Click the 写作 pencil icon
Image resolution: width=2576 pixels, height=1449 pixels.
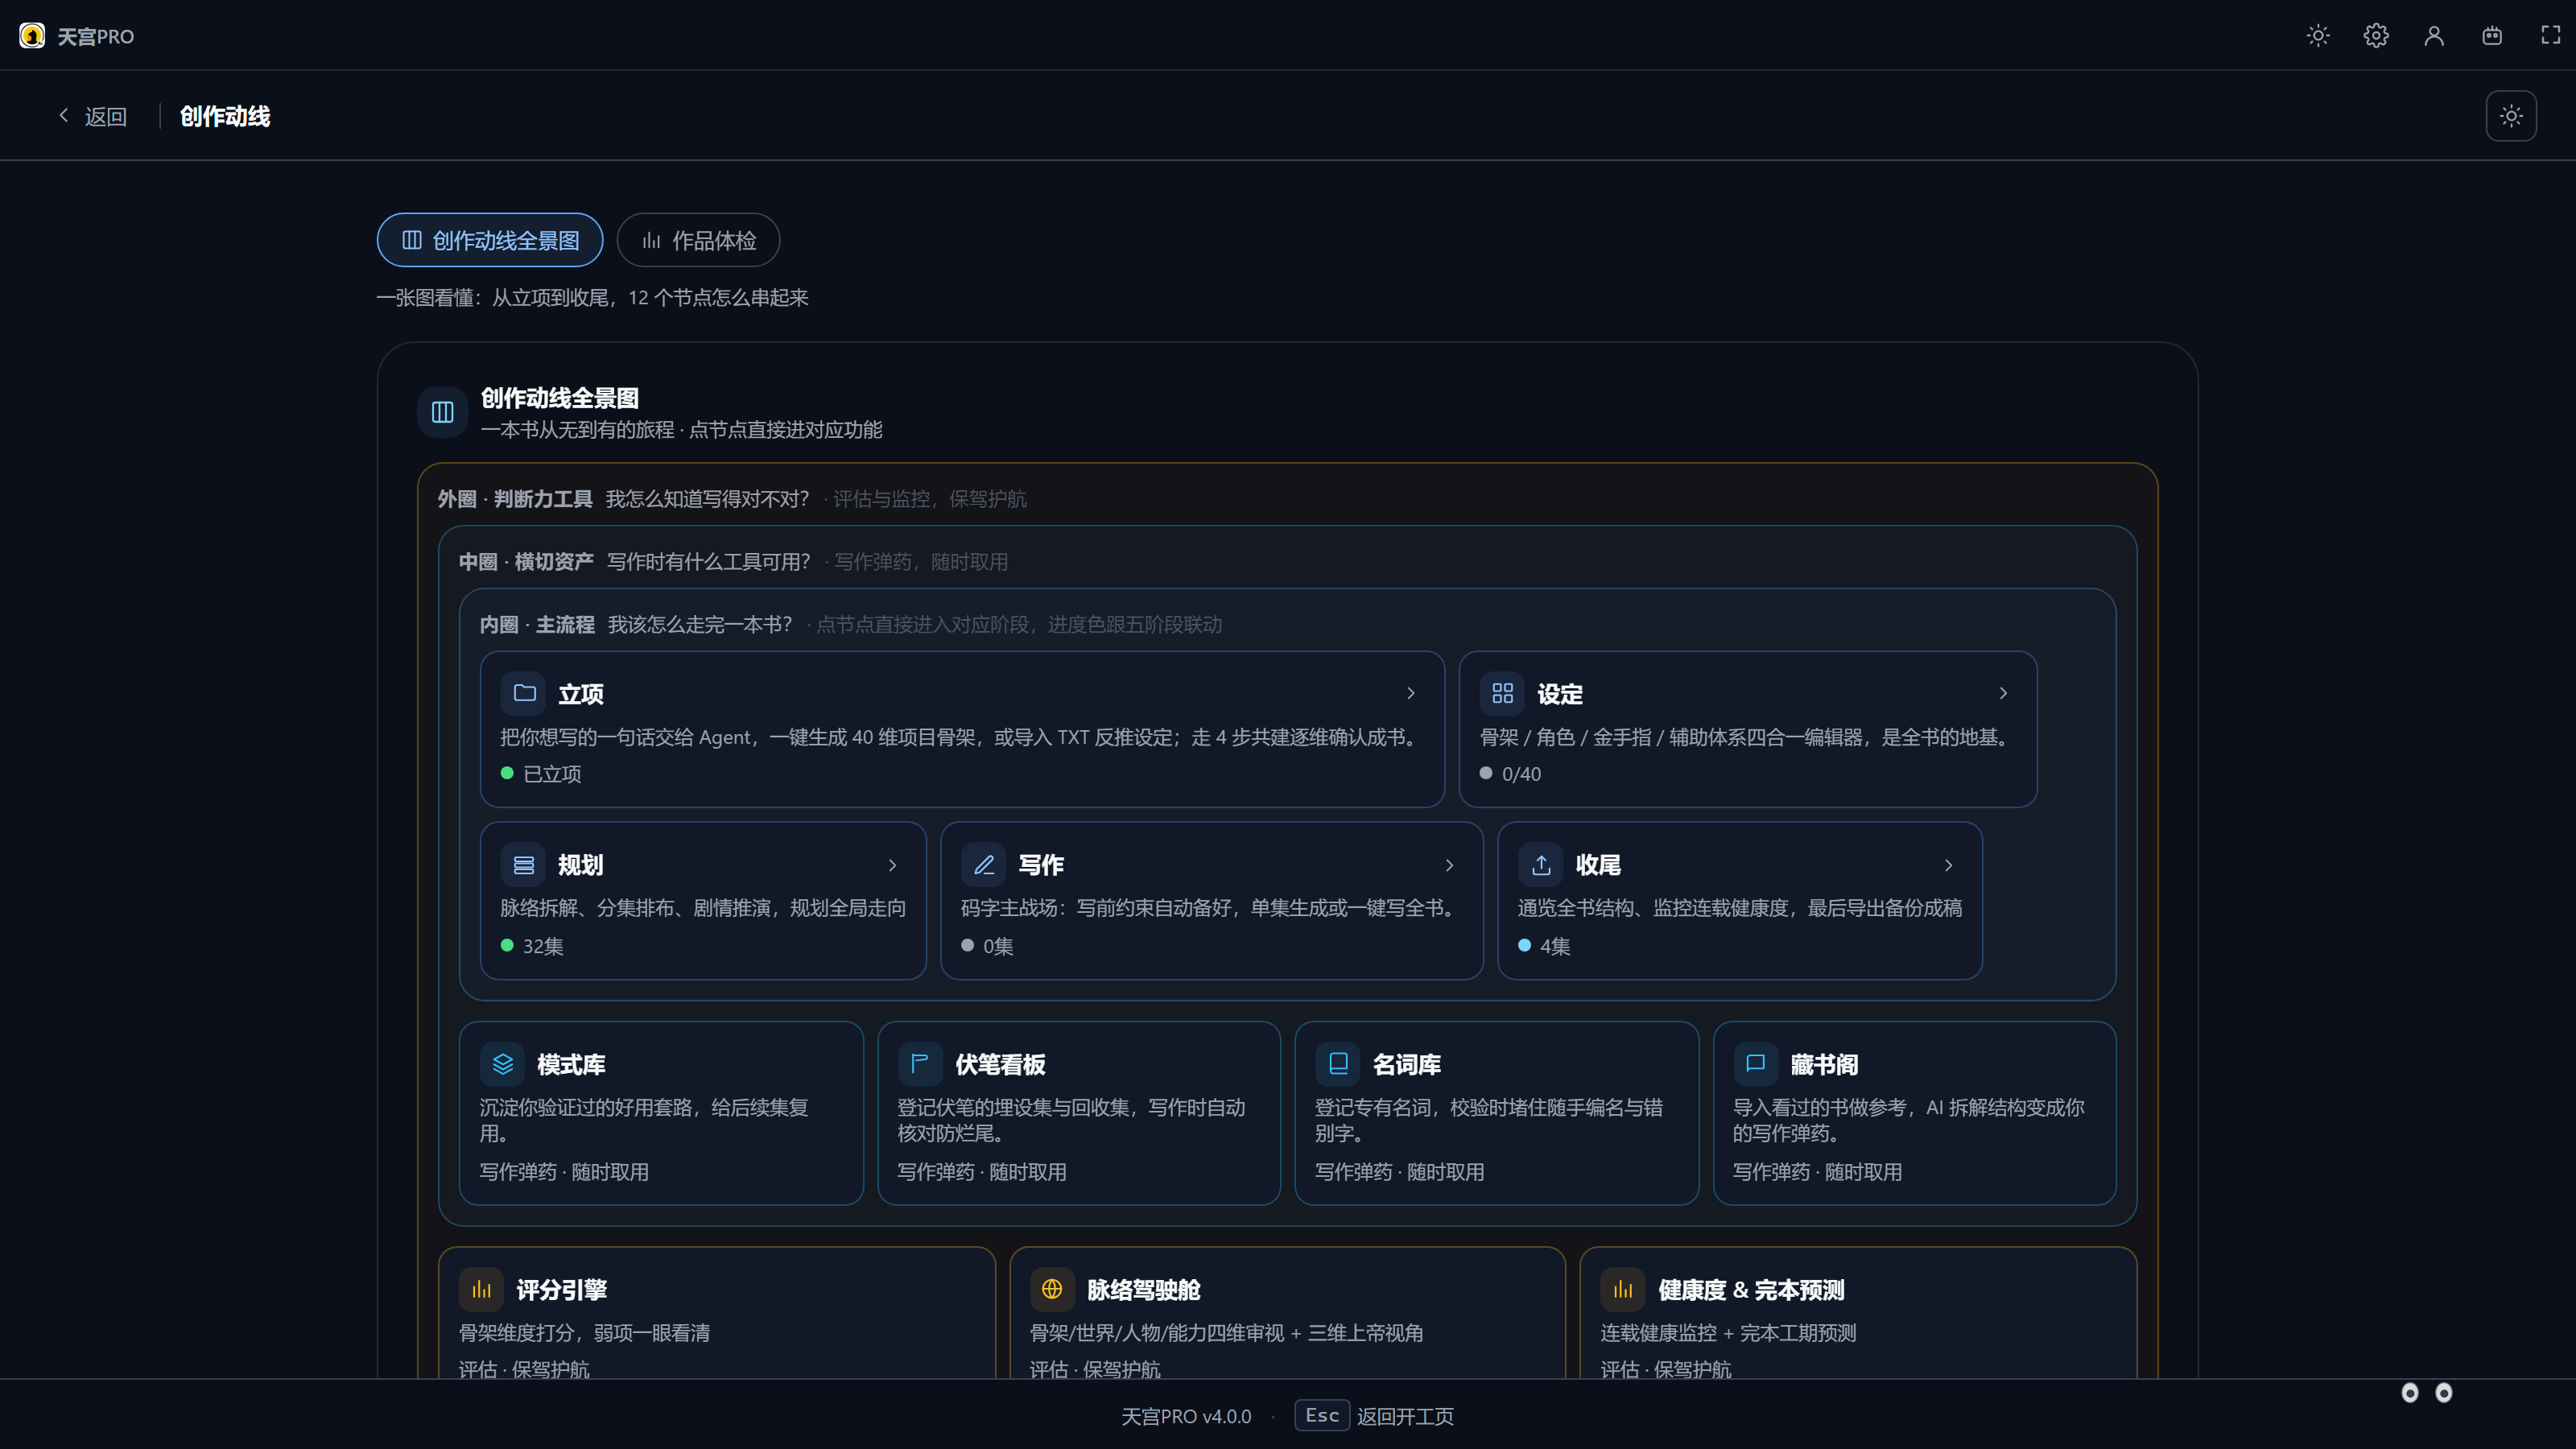984,865
